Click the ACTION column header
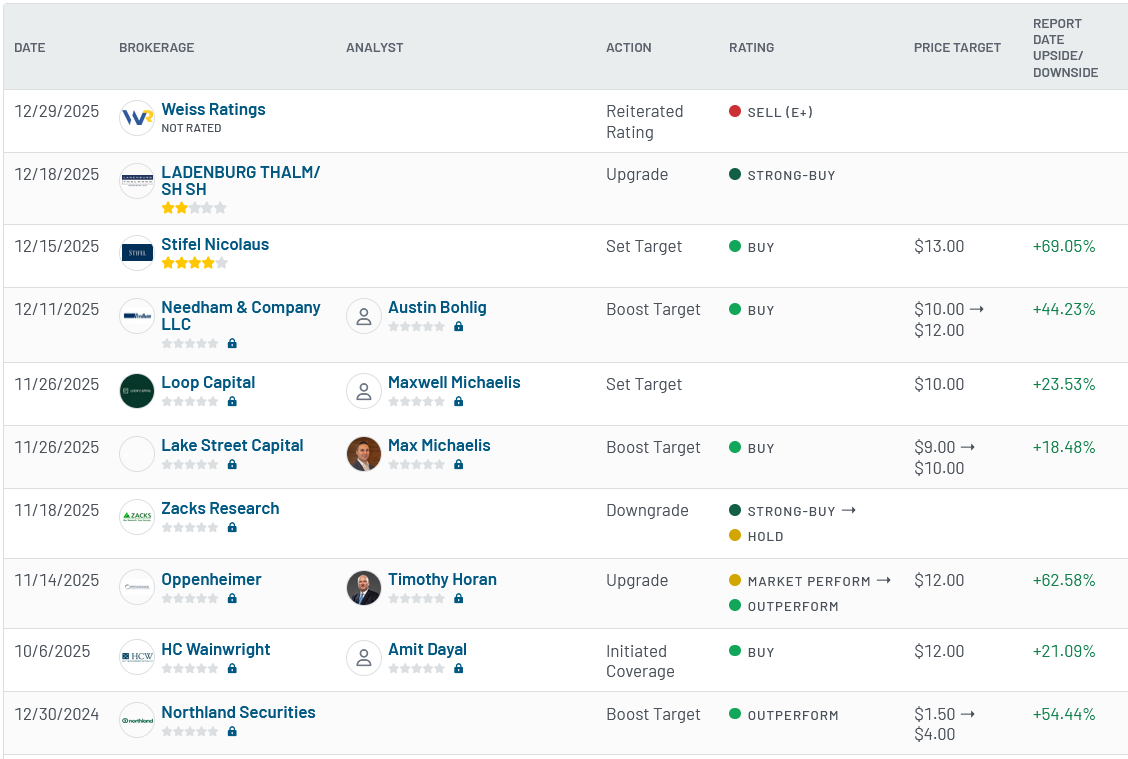The image size is (1128, 759). tap(629, 47)
